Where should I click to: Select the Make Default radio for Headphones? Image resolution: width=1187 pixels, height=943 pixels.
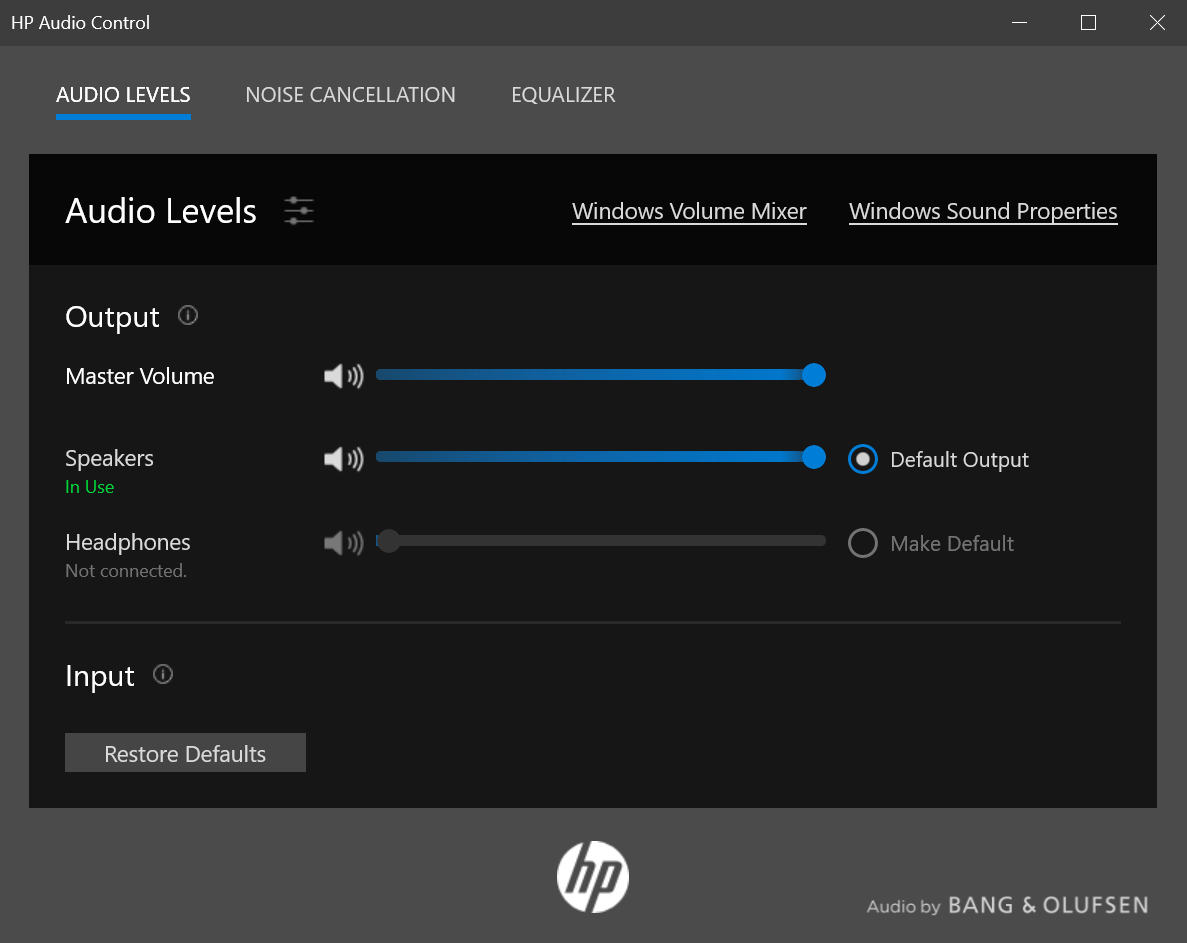click(x=862, y=543)
